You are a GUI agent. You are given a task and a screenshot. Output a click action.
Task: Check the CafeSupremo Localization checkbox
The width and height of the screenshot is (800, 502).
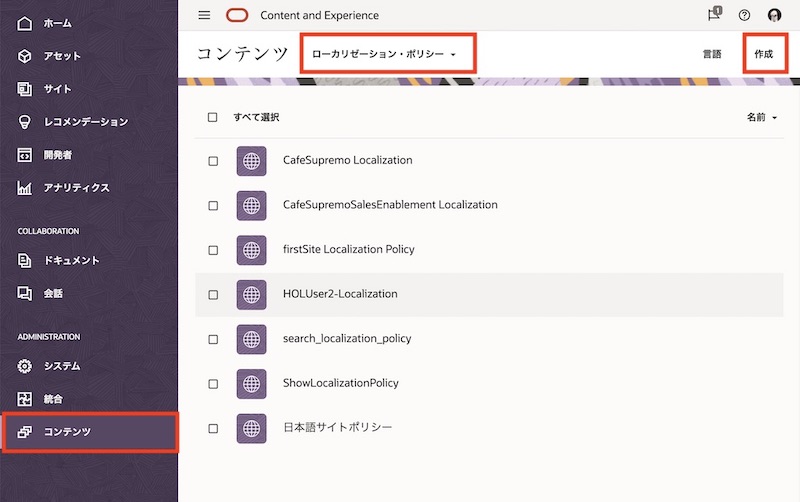click(213, 161)
